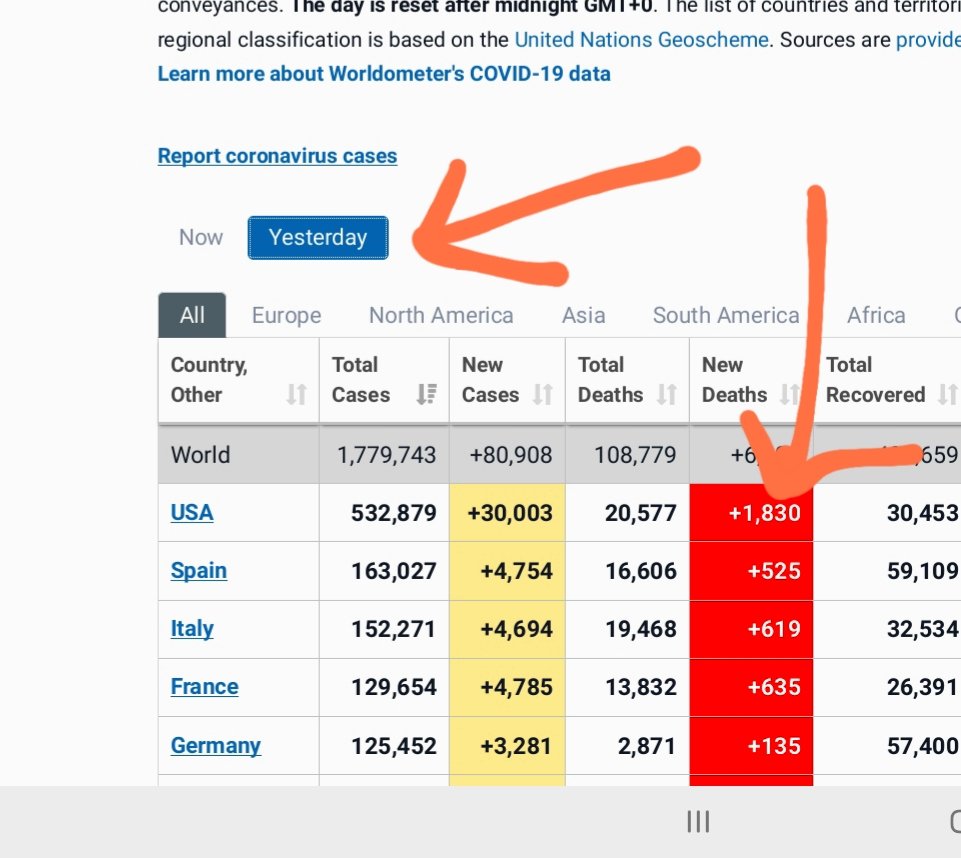Click the Germany country link

point(216,746)
